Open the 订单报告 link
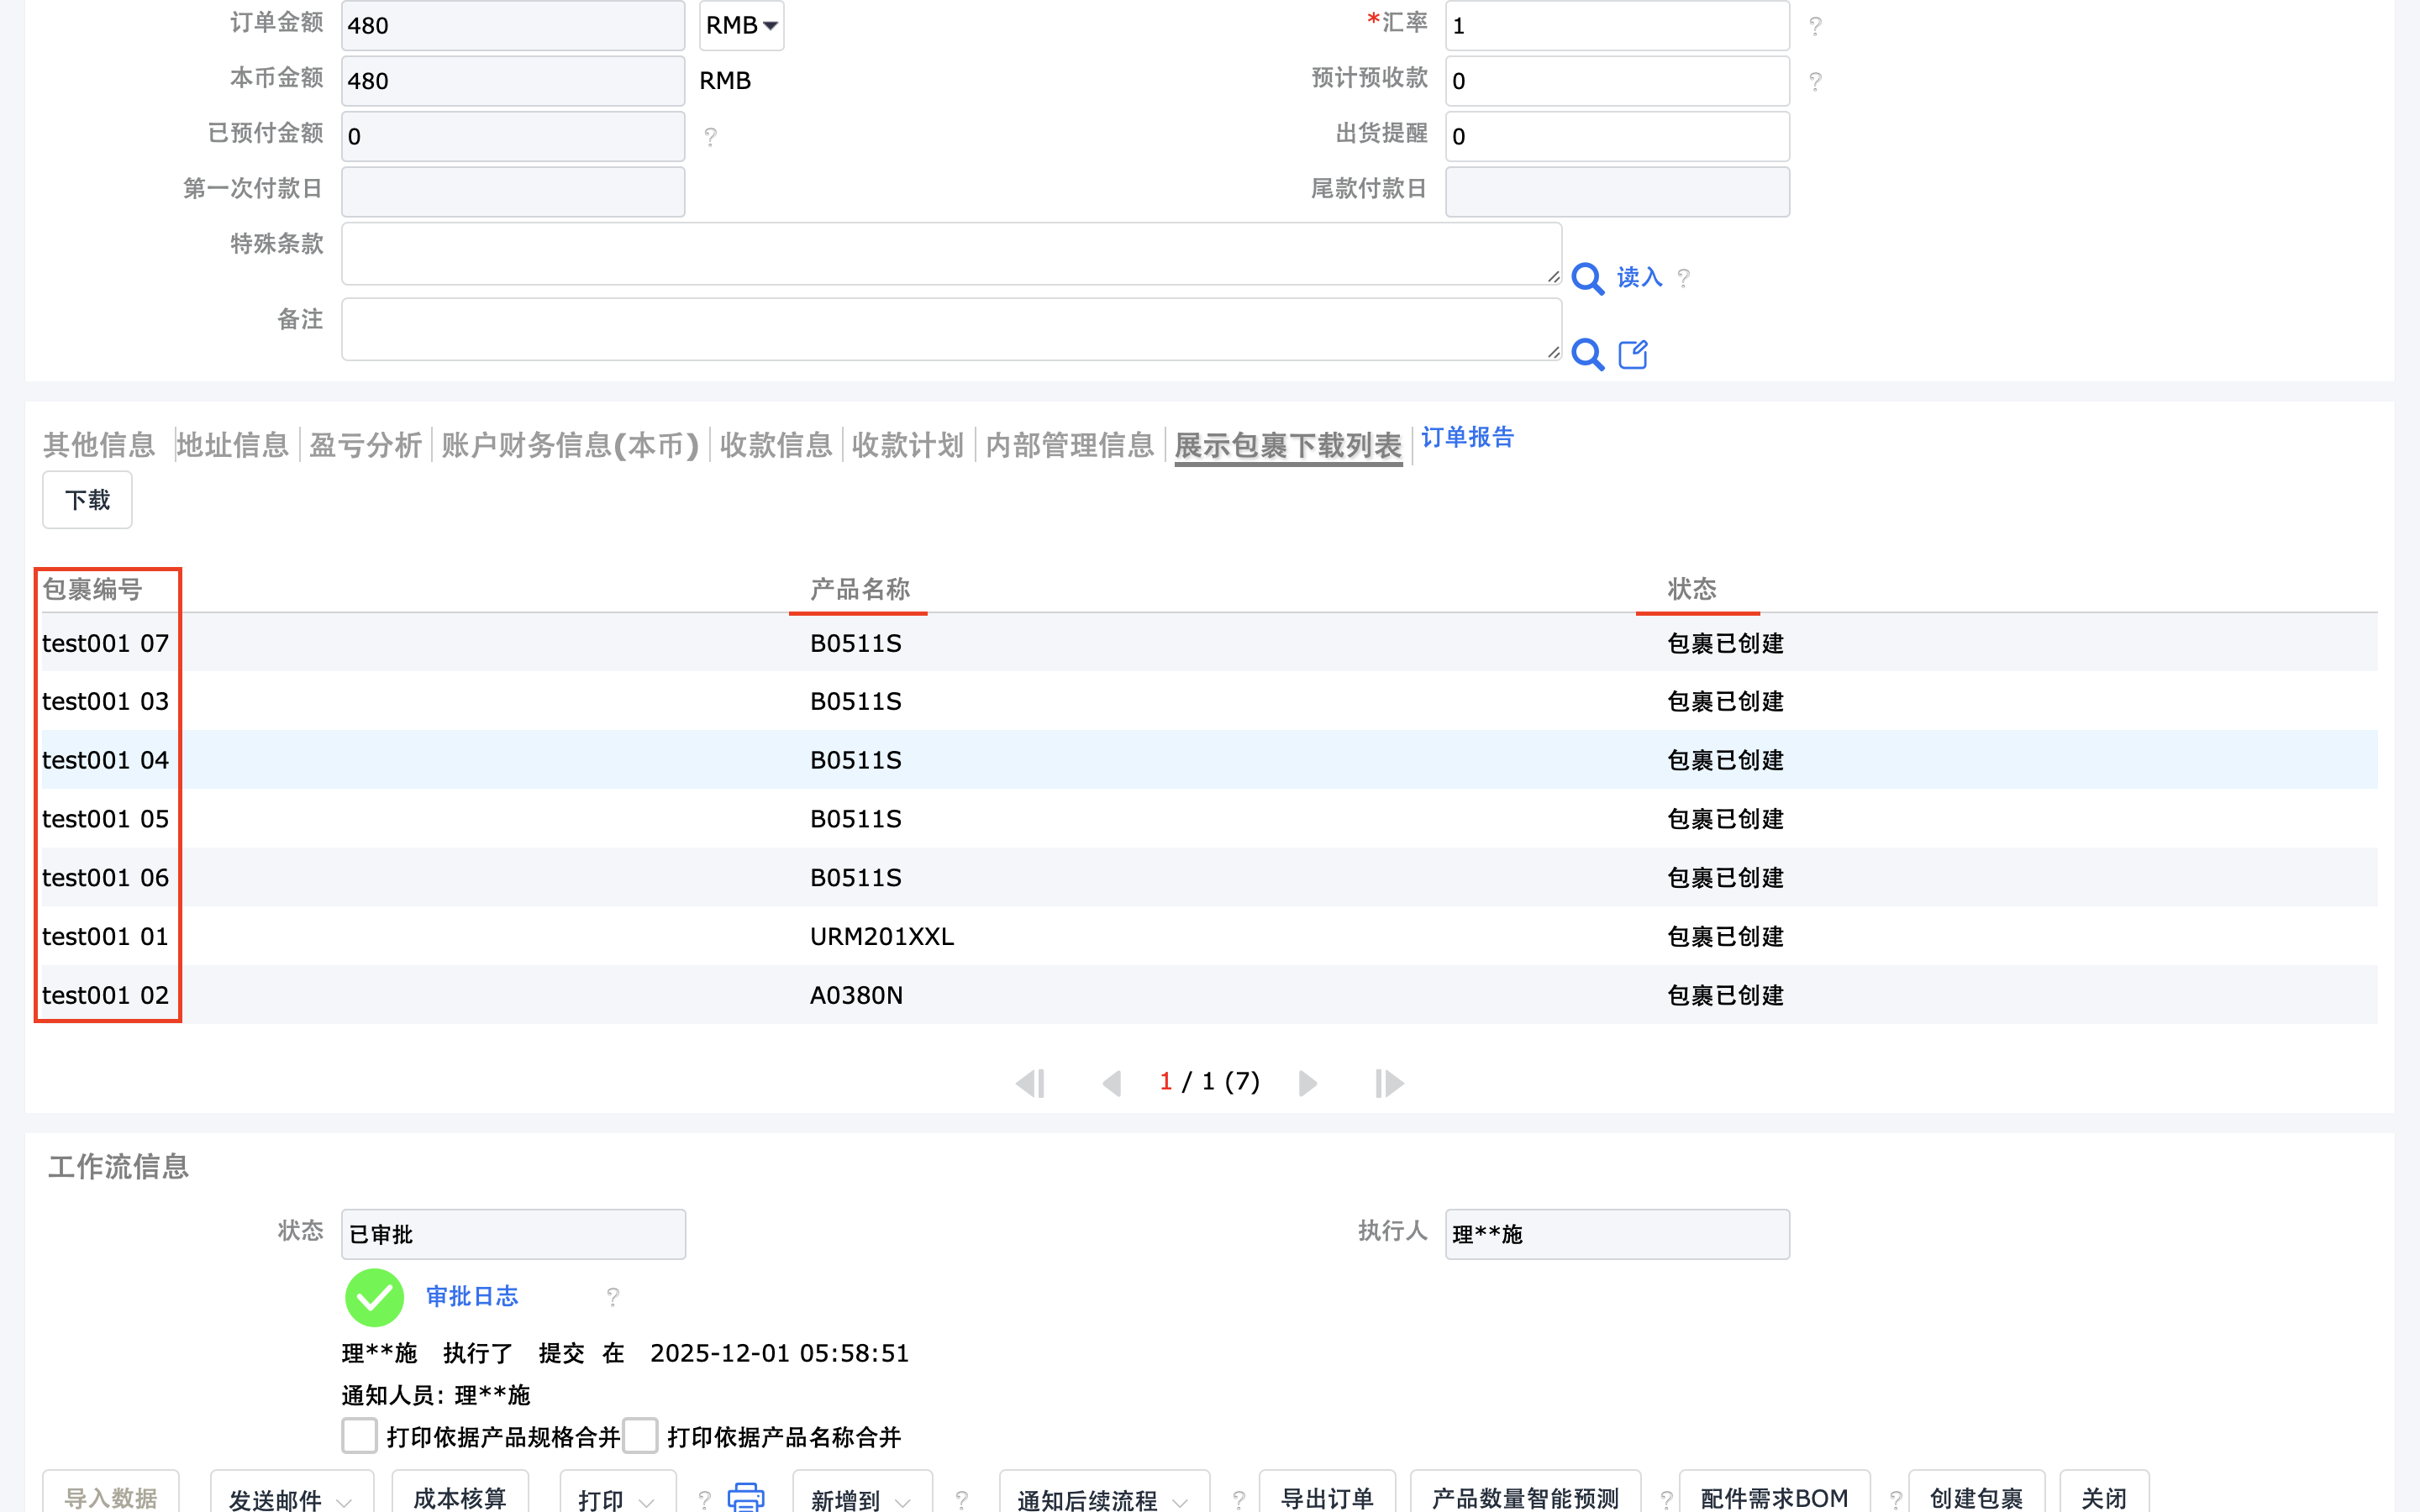This screenshot has height=1512, width=2420. 1467,438
